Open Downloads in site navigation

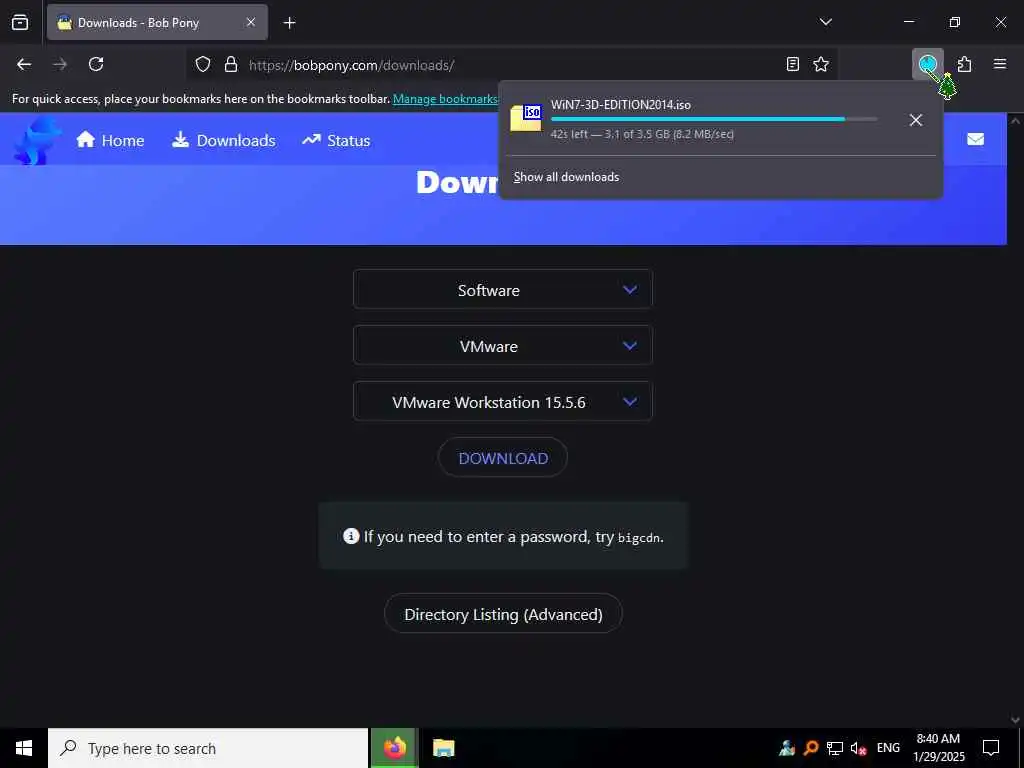pos(223,140)
